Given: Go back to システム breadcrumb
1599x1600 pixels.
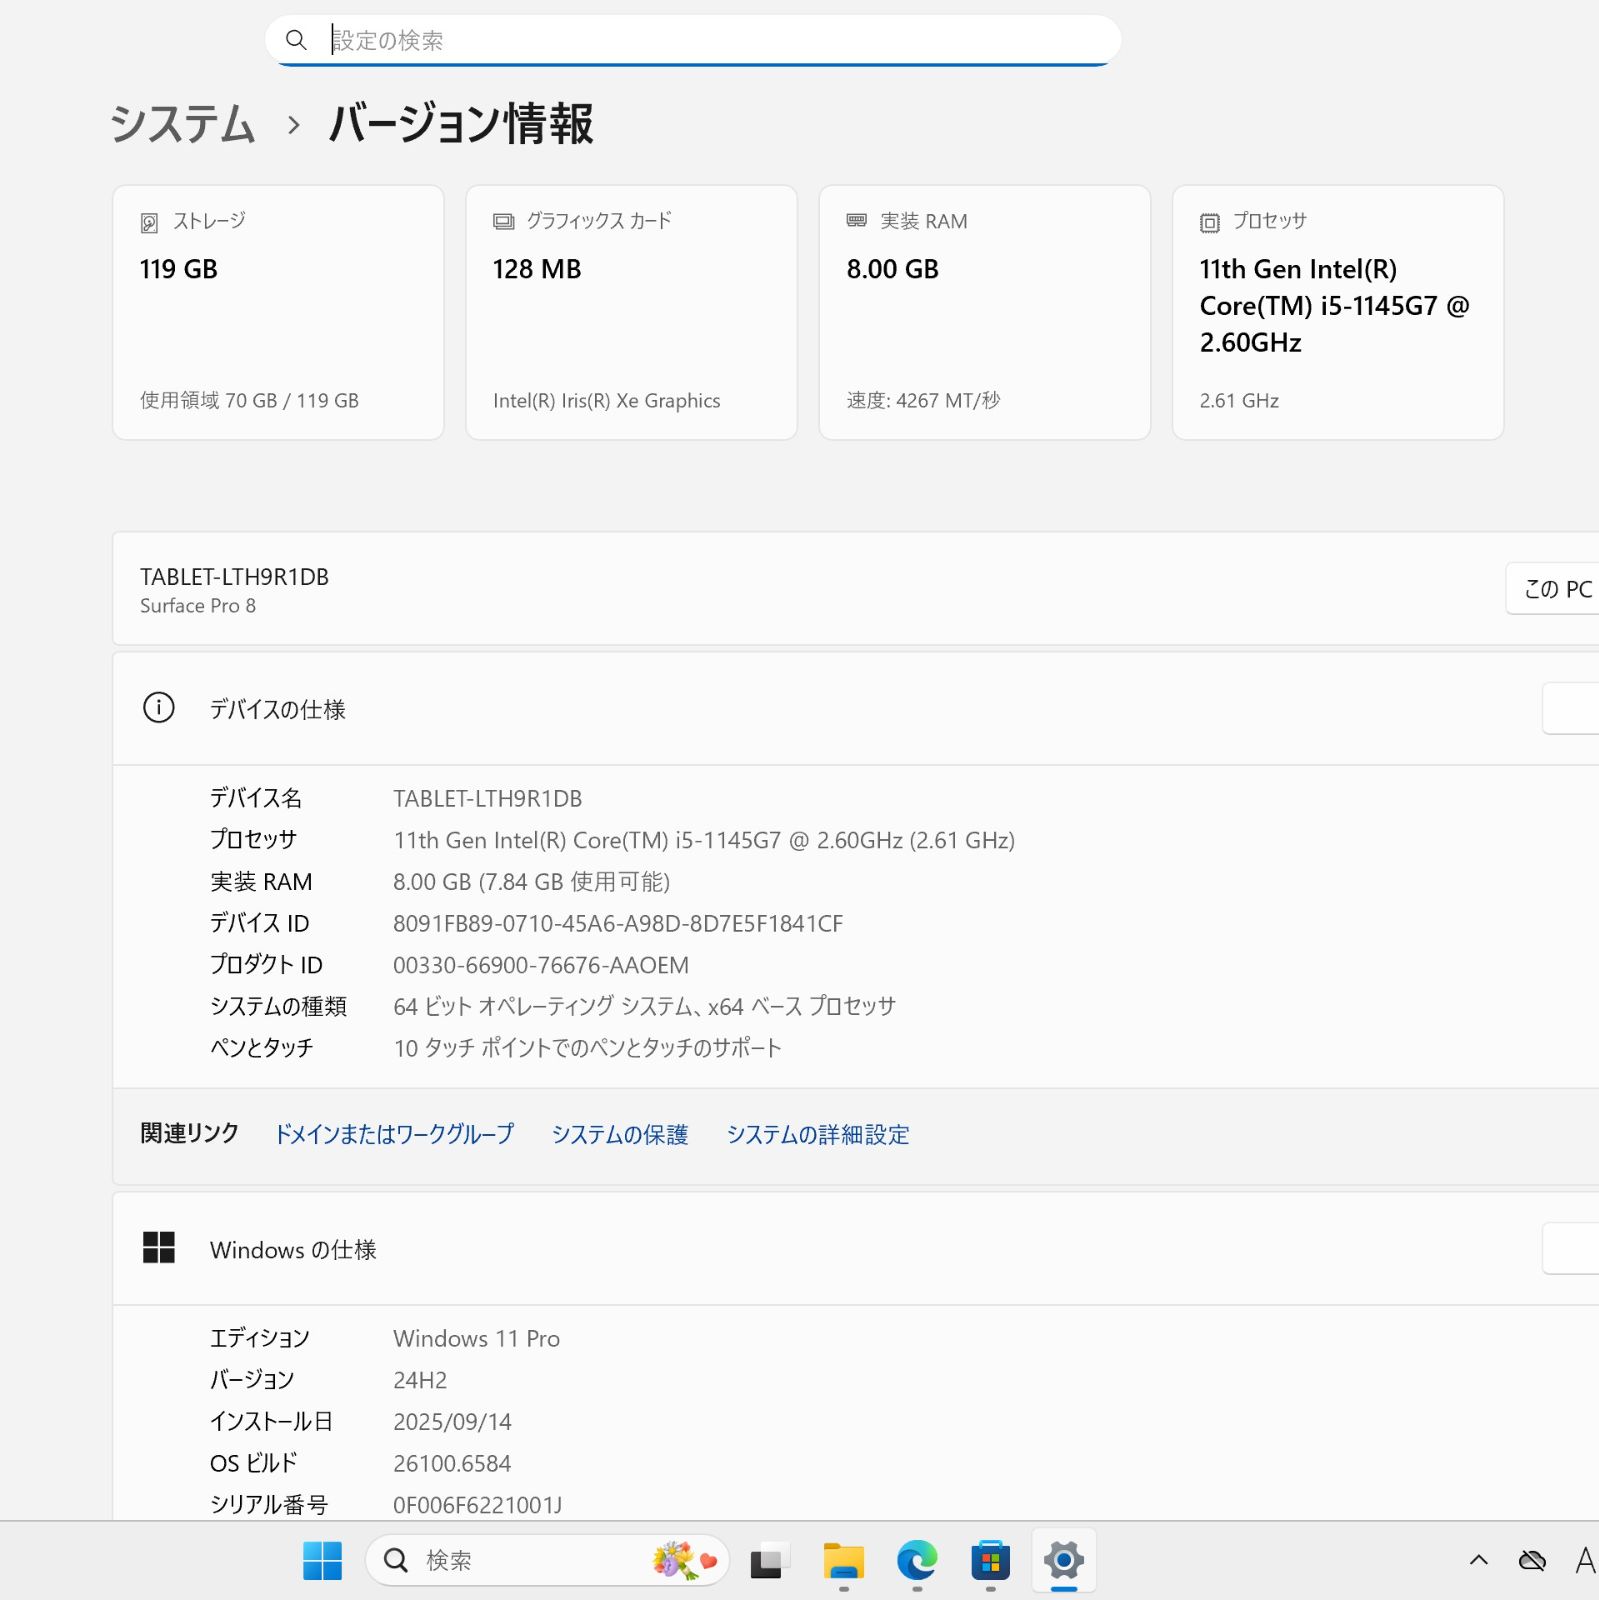Looking at the screenshot, I should click(x=183, y=125).
